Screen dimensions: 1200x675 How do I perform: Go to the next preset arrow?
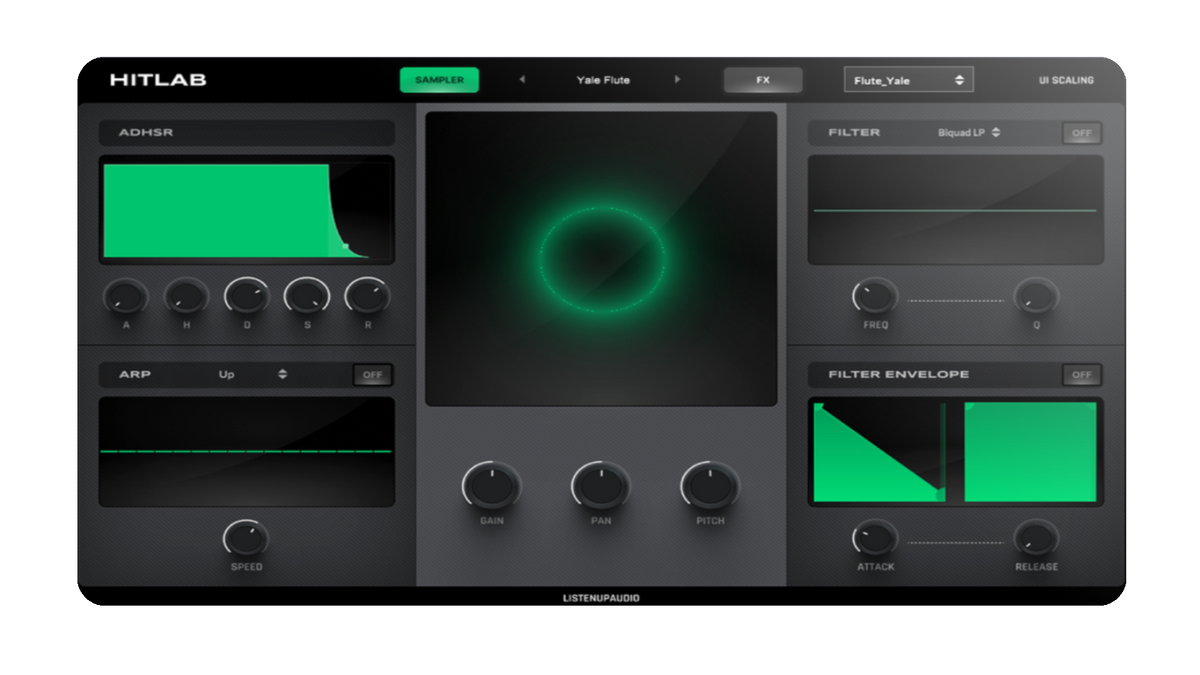(678, 80)
